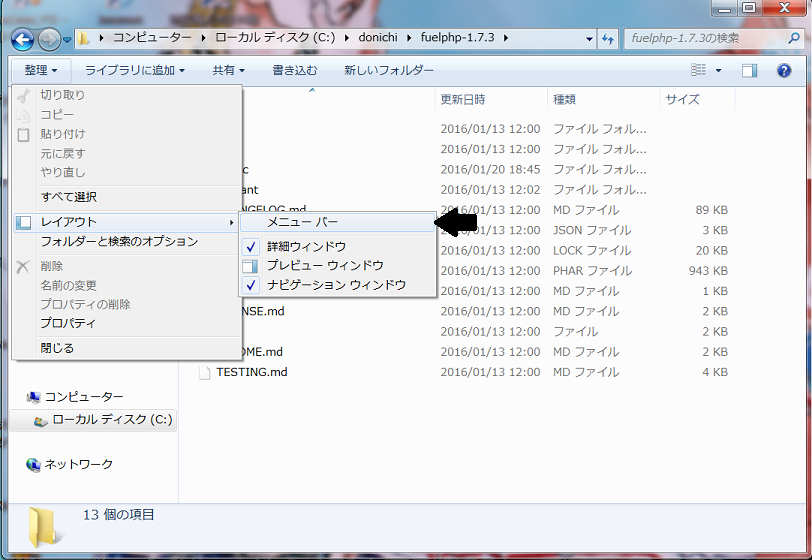Click the 2016/01/20 18:45 date cell
This screenshot has height=560, width=812.
(490, 169)
